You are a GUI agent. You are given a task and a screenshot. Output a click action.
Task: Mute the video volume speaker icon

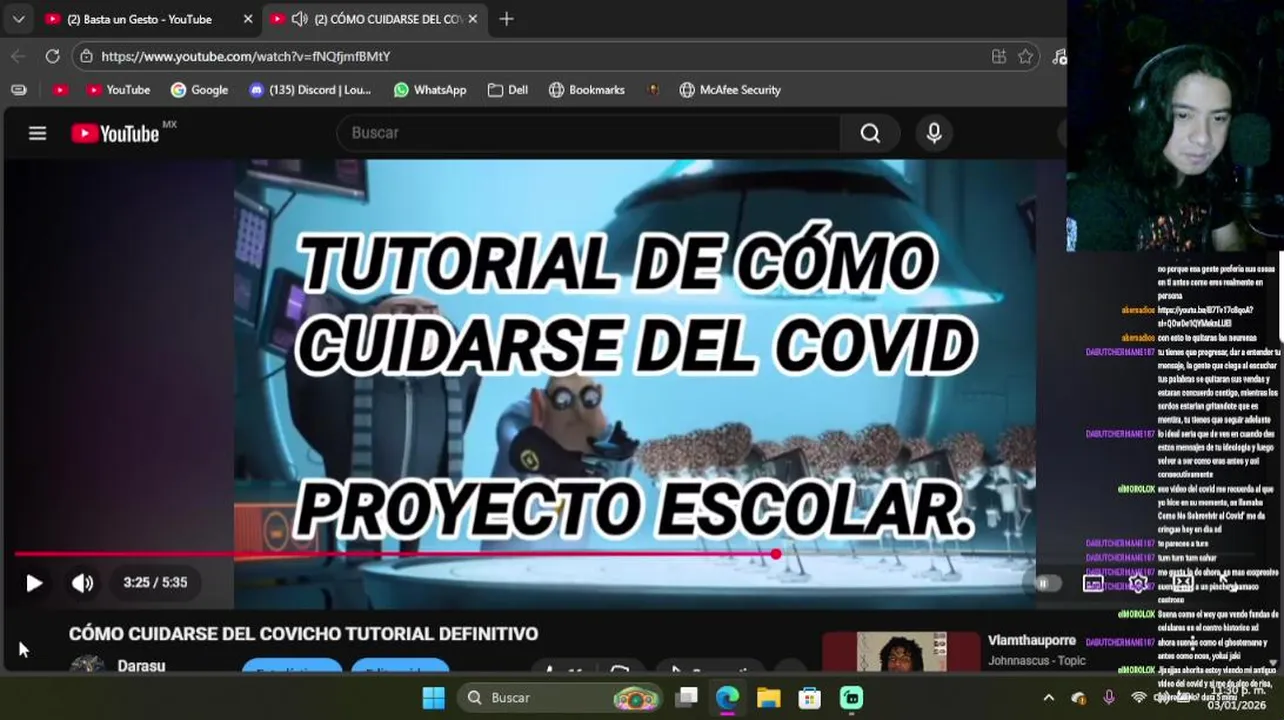[x=82, y=583]
